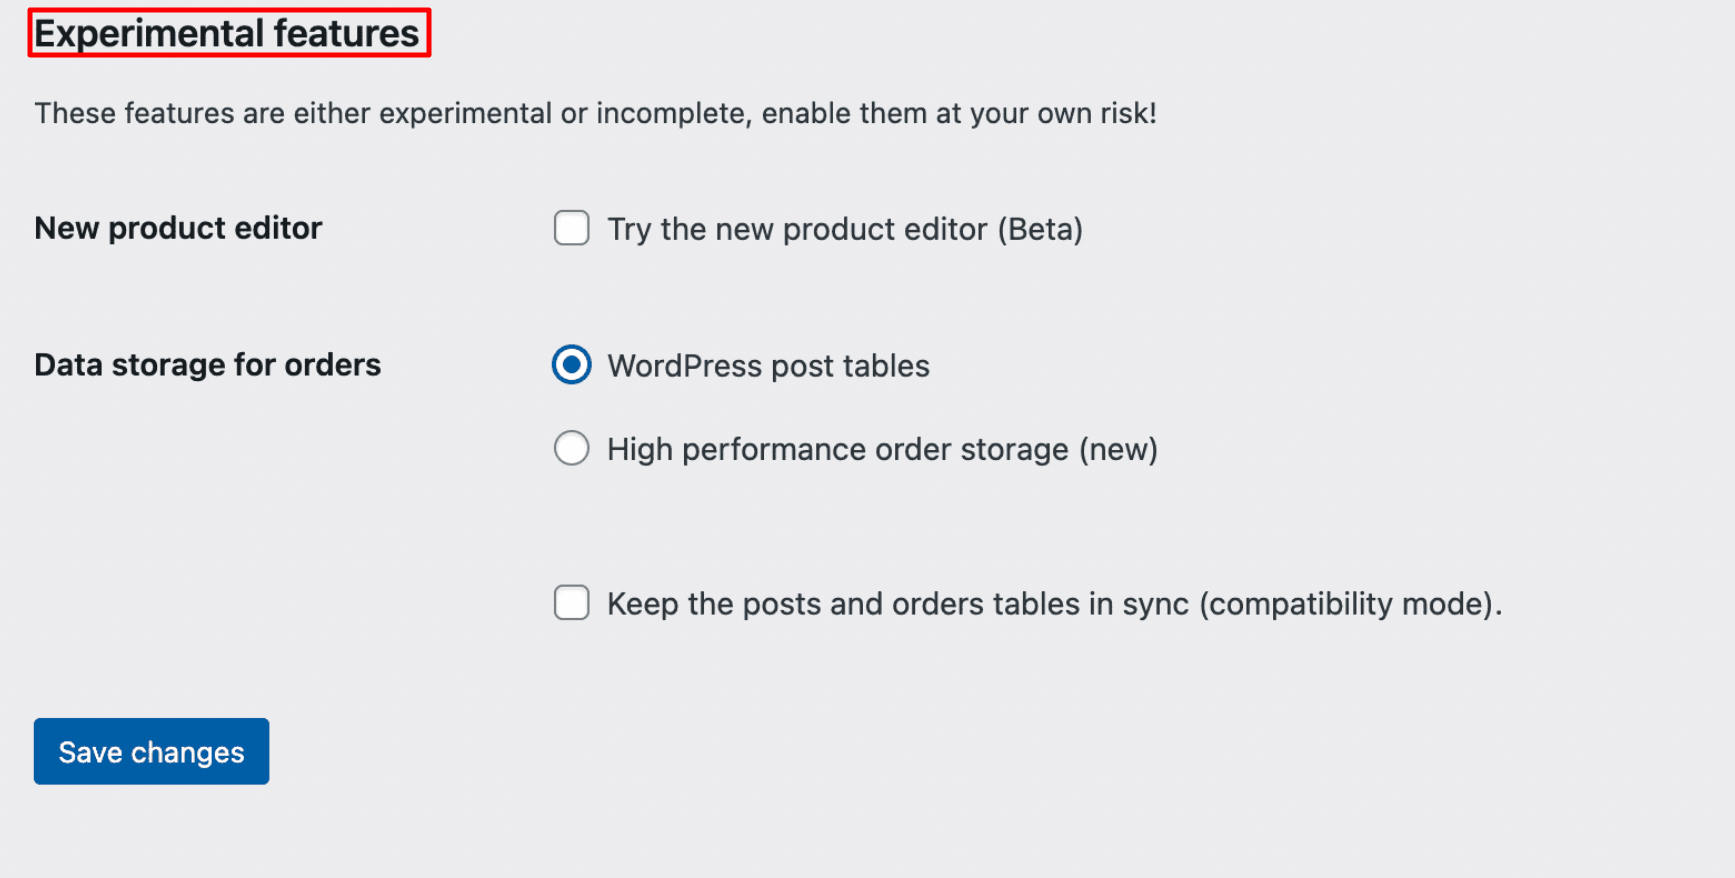Click the Experimental features heading
The image size is (1735, 878).
point(227,33)
